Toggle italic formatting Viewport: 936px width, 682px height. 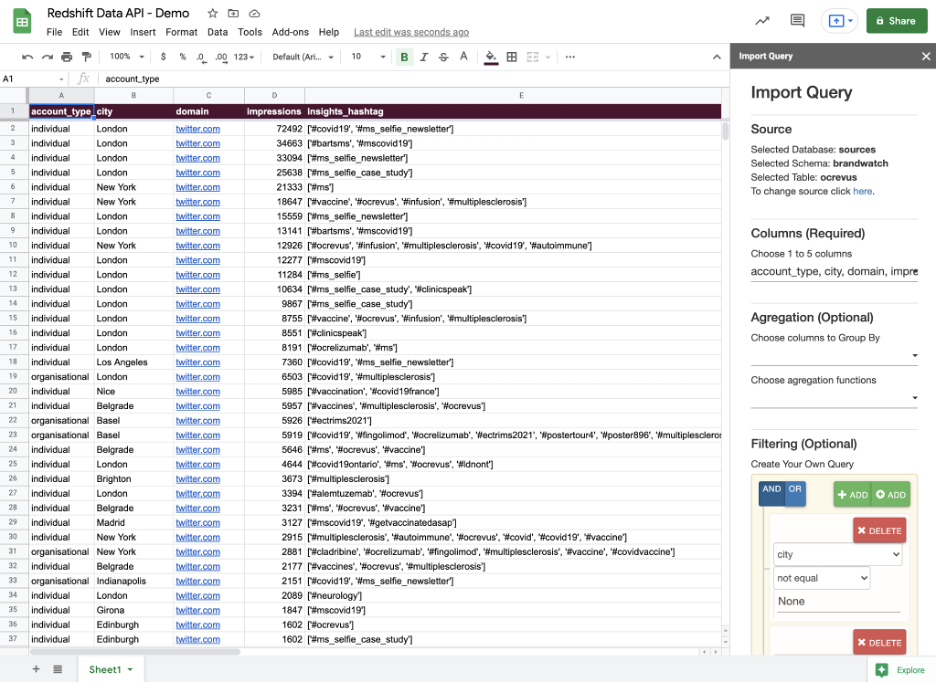[424, 57]
